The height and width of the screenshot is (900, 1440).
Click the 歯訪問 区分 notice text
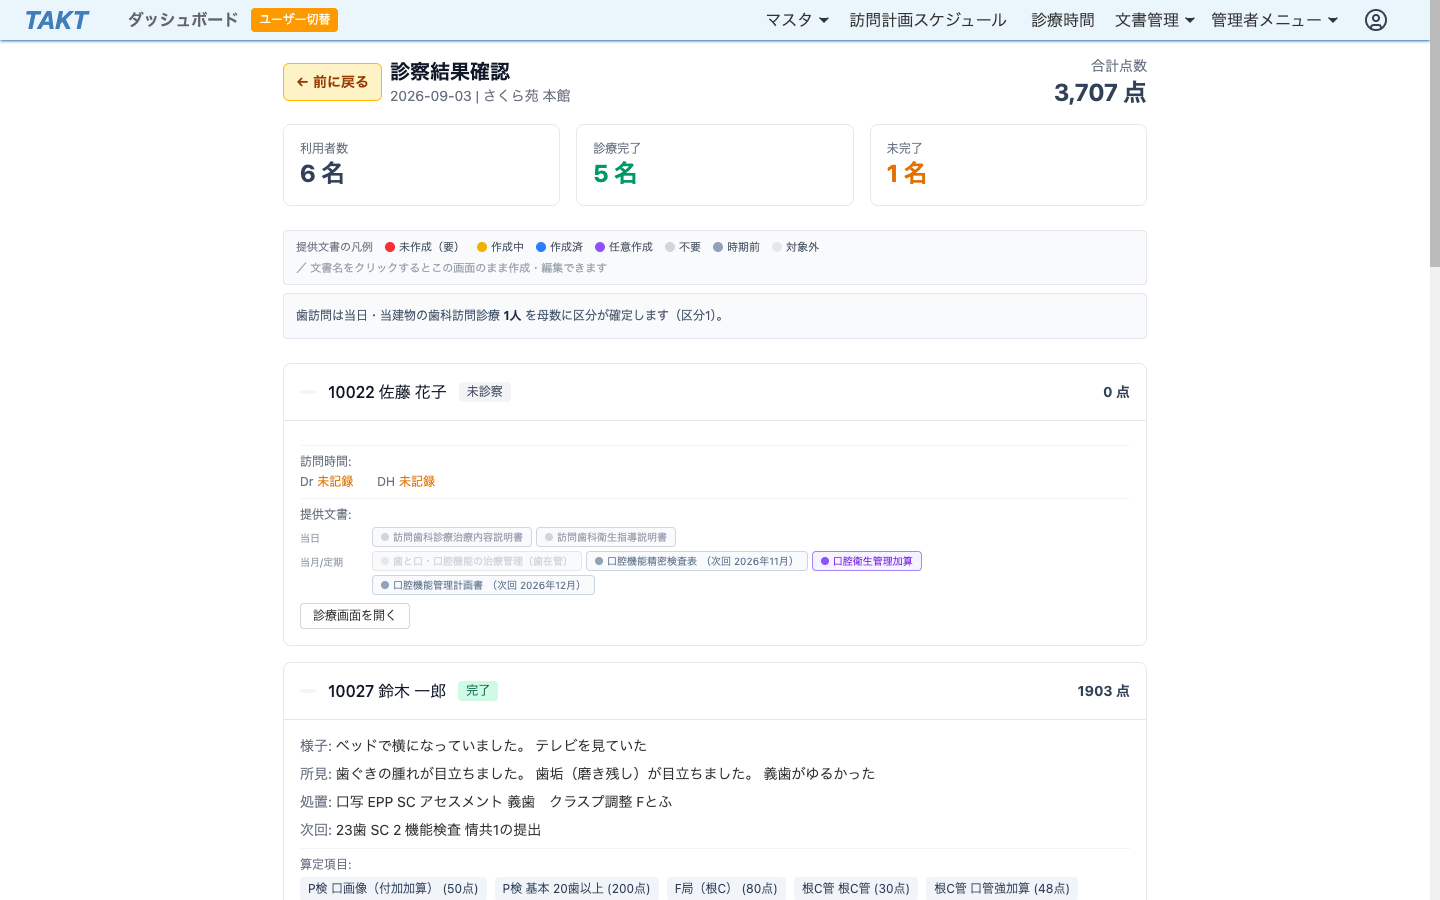tap(512, 315)
